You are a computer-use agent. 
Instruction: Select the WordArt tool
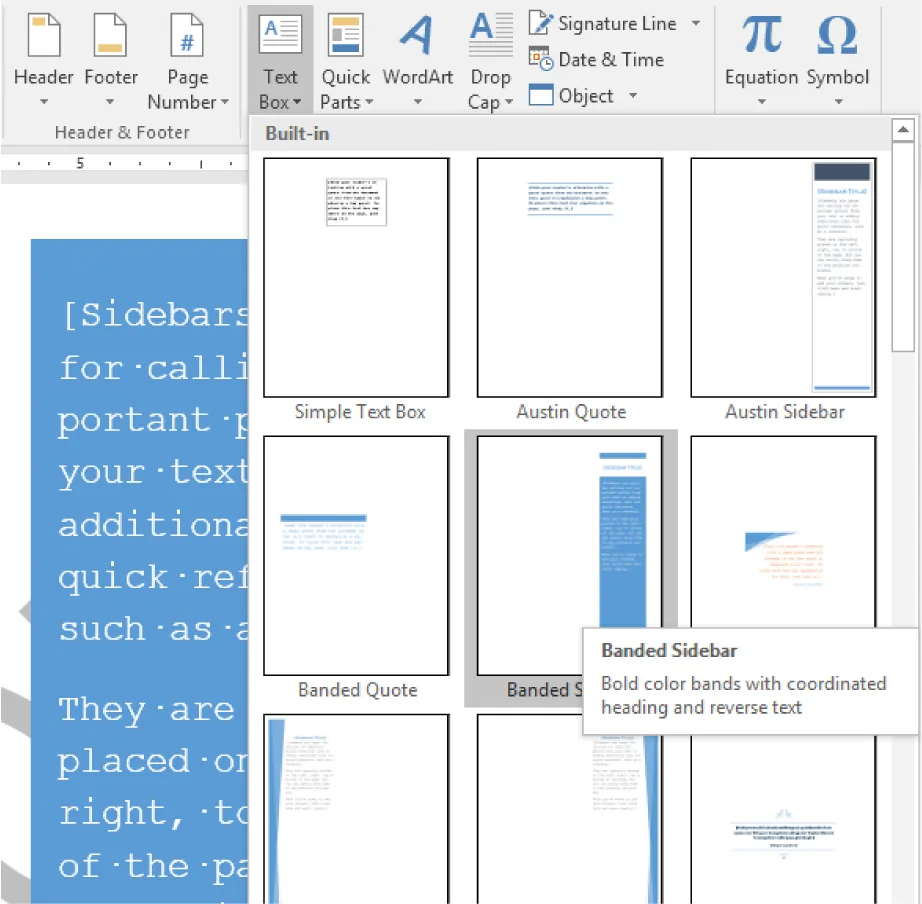pos(417,50)
